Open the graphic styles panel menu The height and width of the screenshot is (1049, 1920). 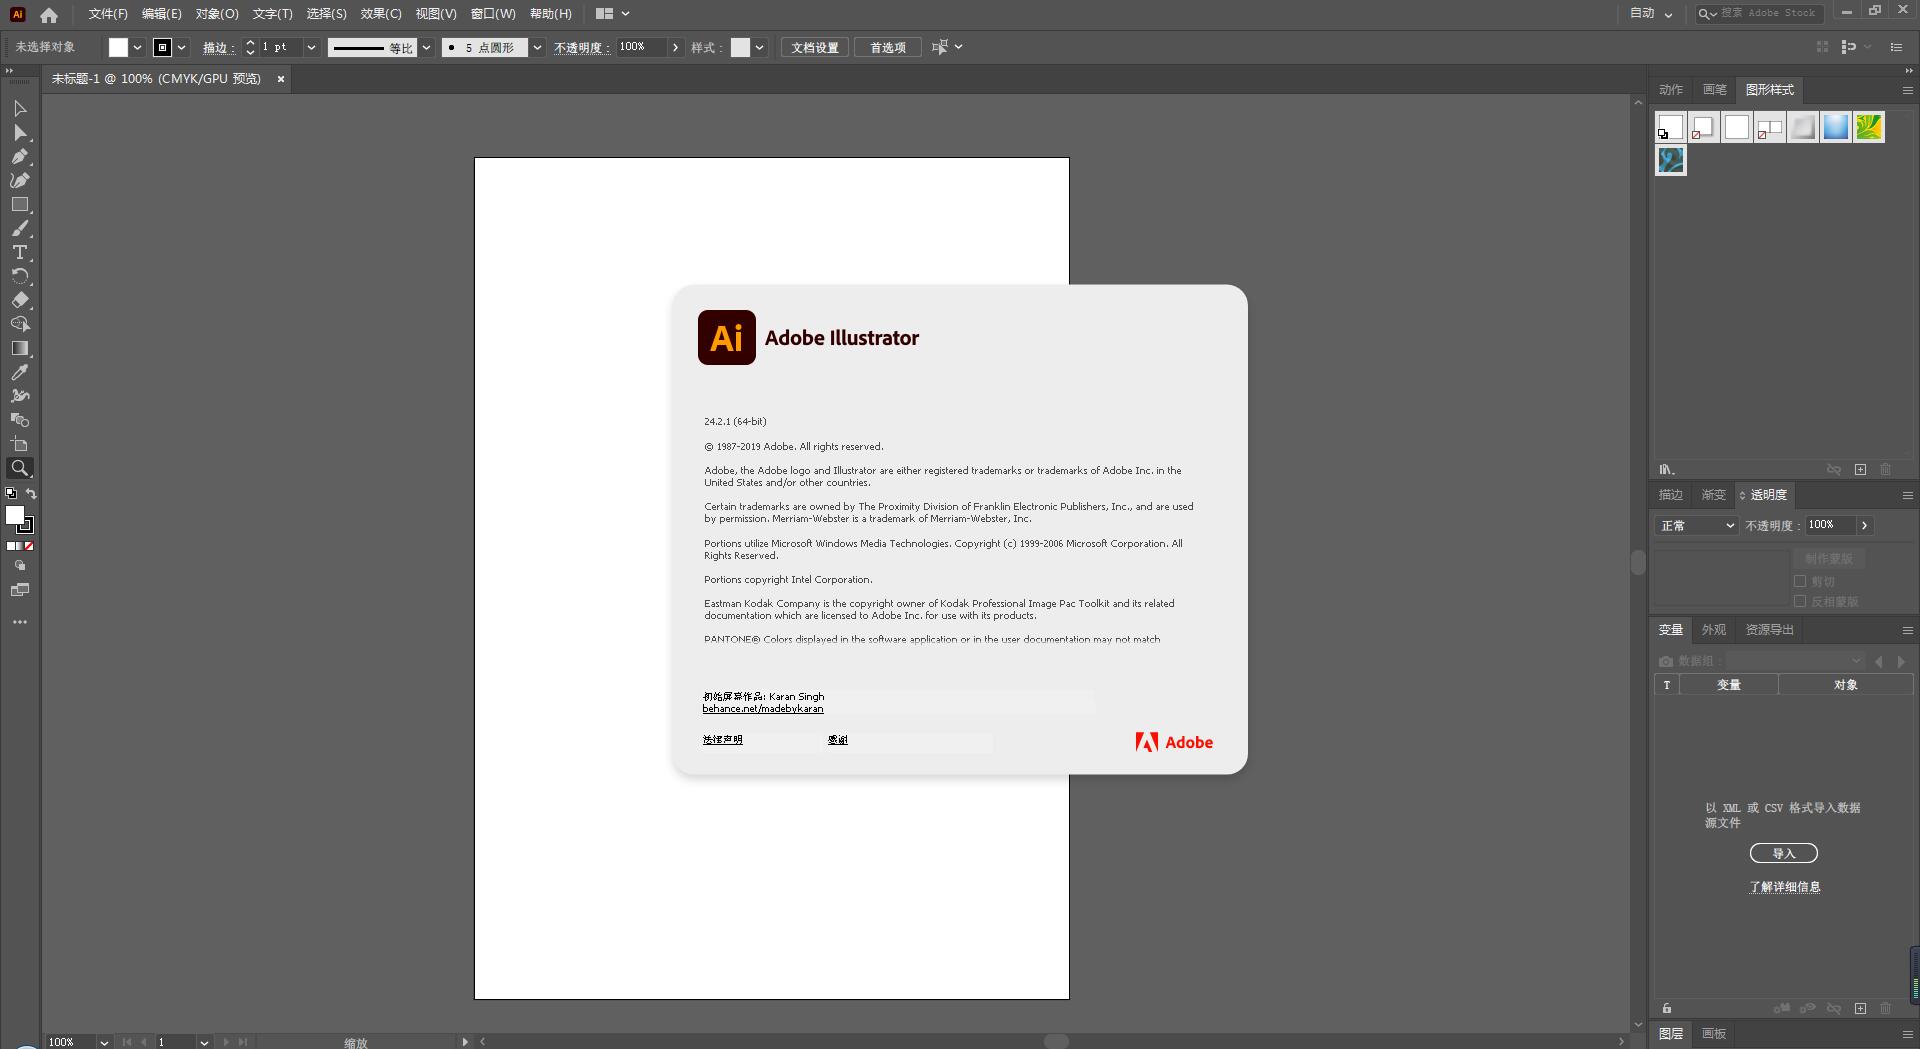(x=1907, y=90)
